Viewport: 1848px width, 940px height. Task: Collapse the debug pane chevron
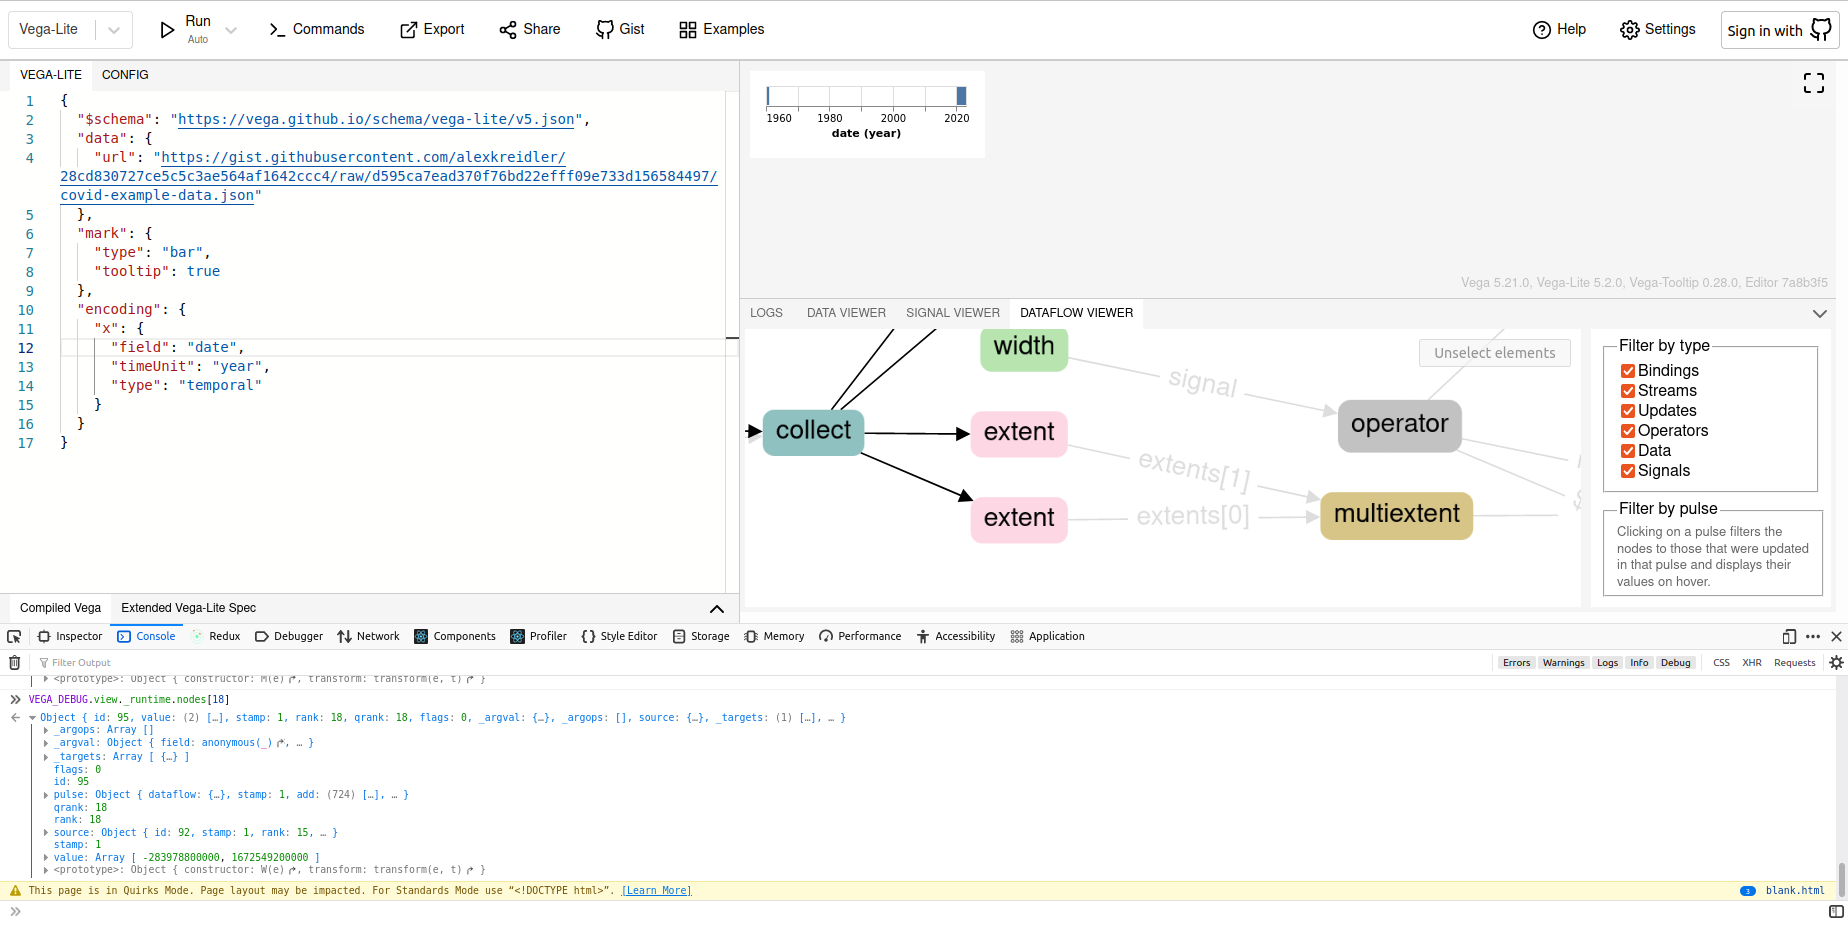point(1819,314)
